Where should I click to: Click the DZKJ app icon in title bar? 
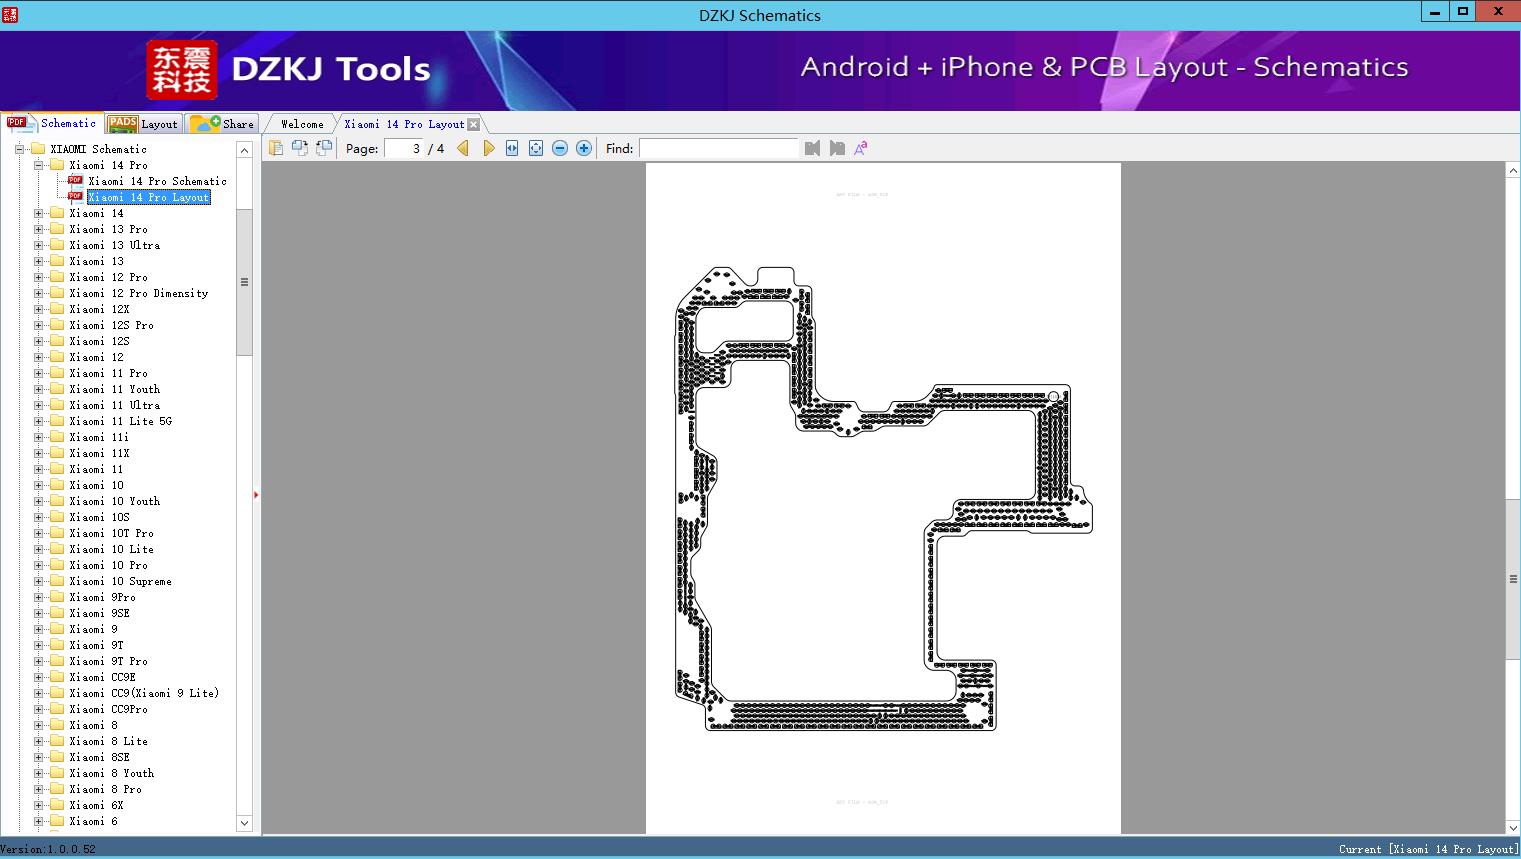point(11,15)
